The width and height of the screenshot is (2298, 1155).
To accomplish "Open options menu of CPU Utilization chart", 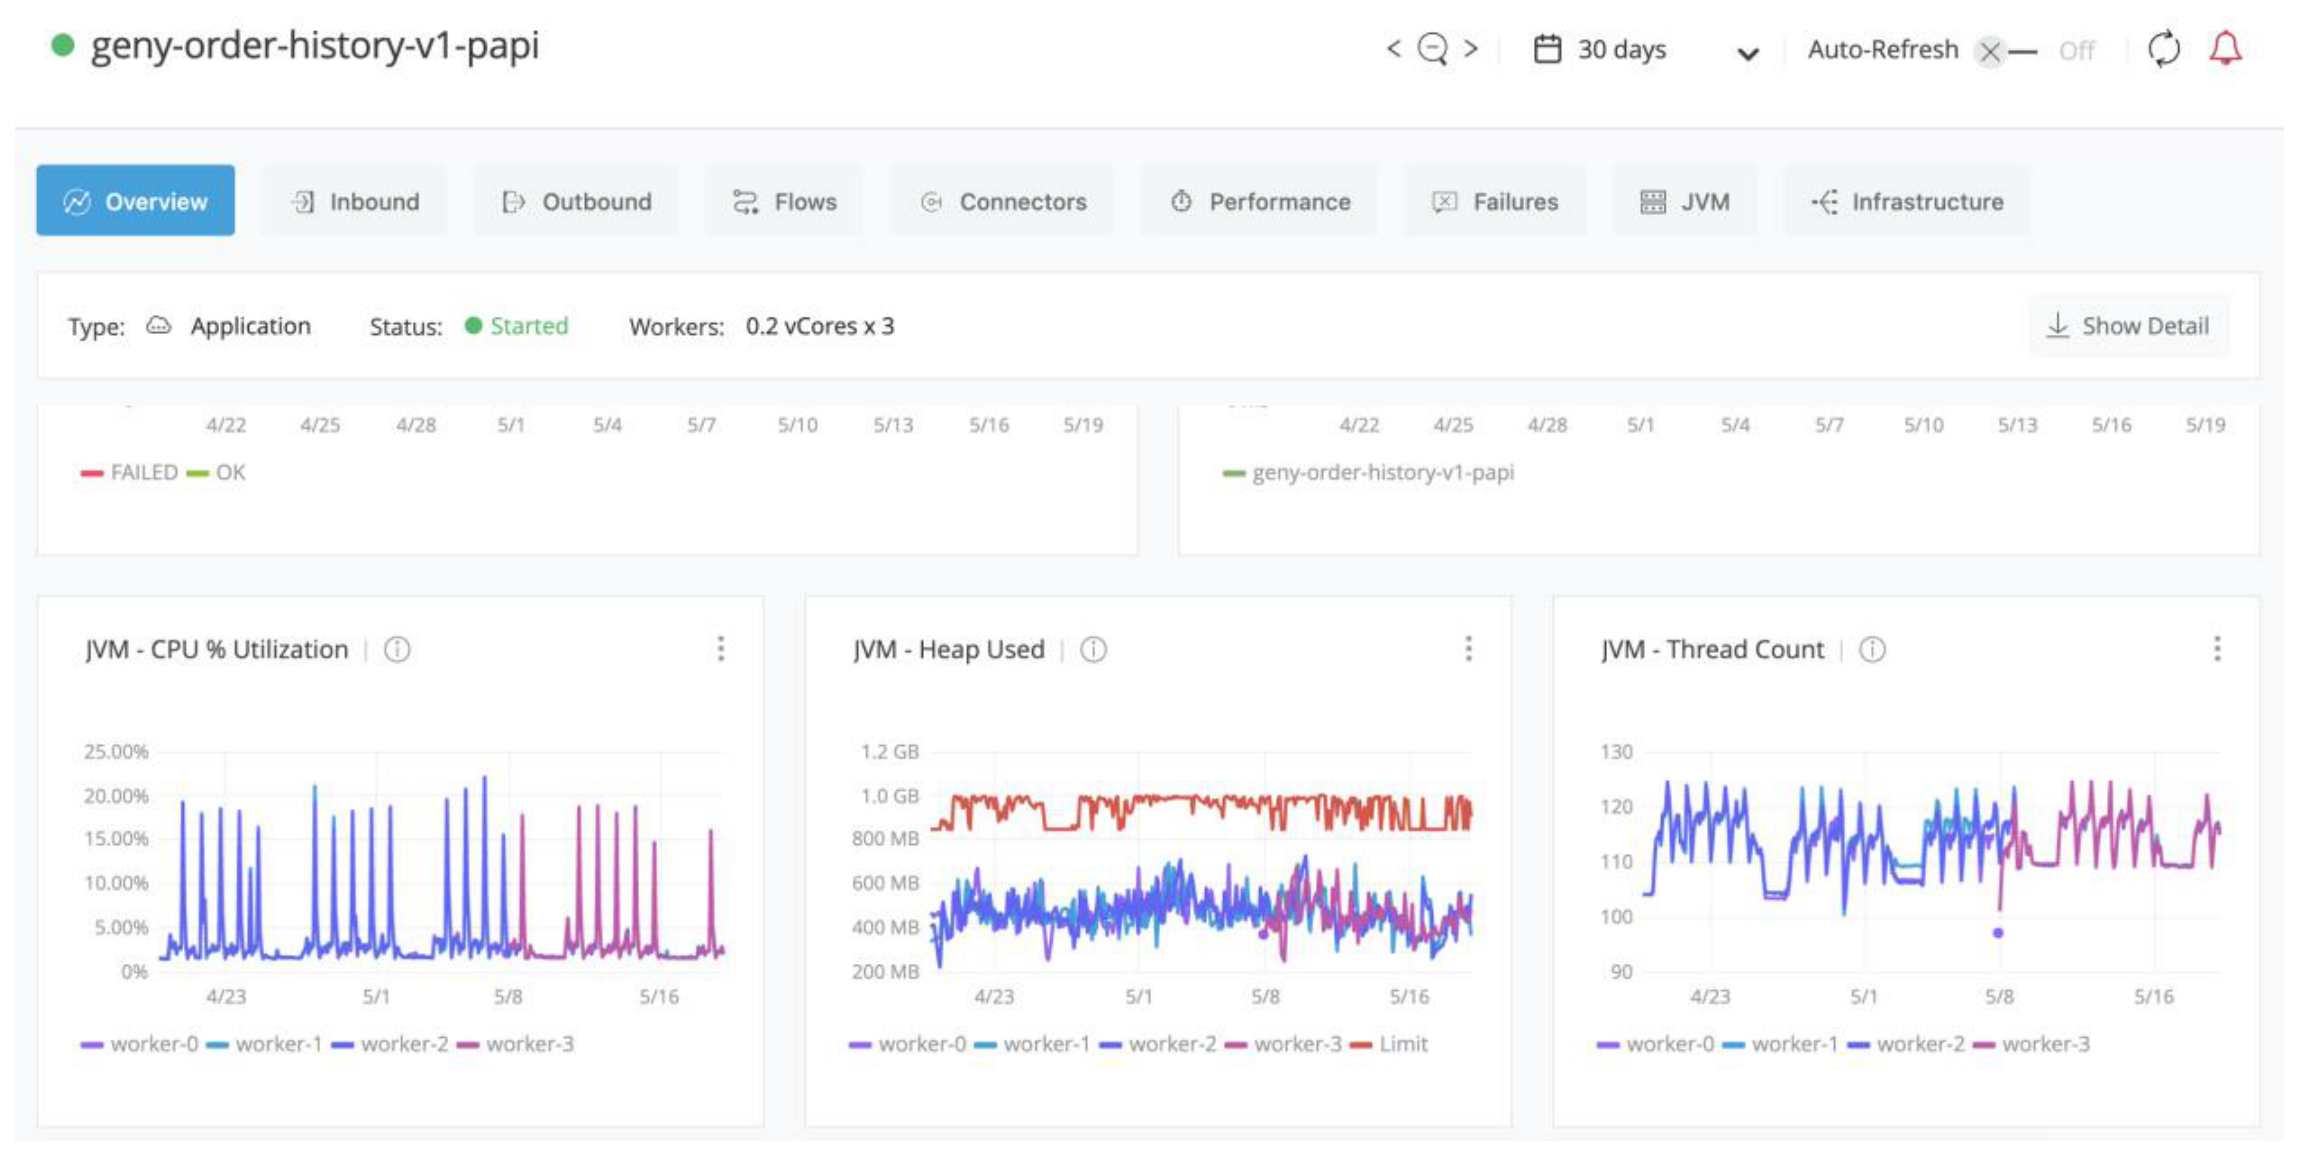I will click(720, 649).
